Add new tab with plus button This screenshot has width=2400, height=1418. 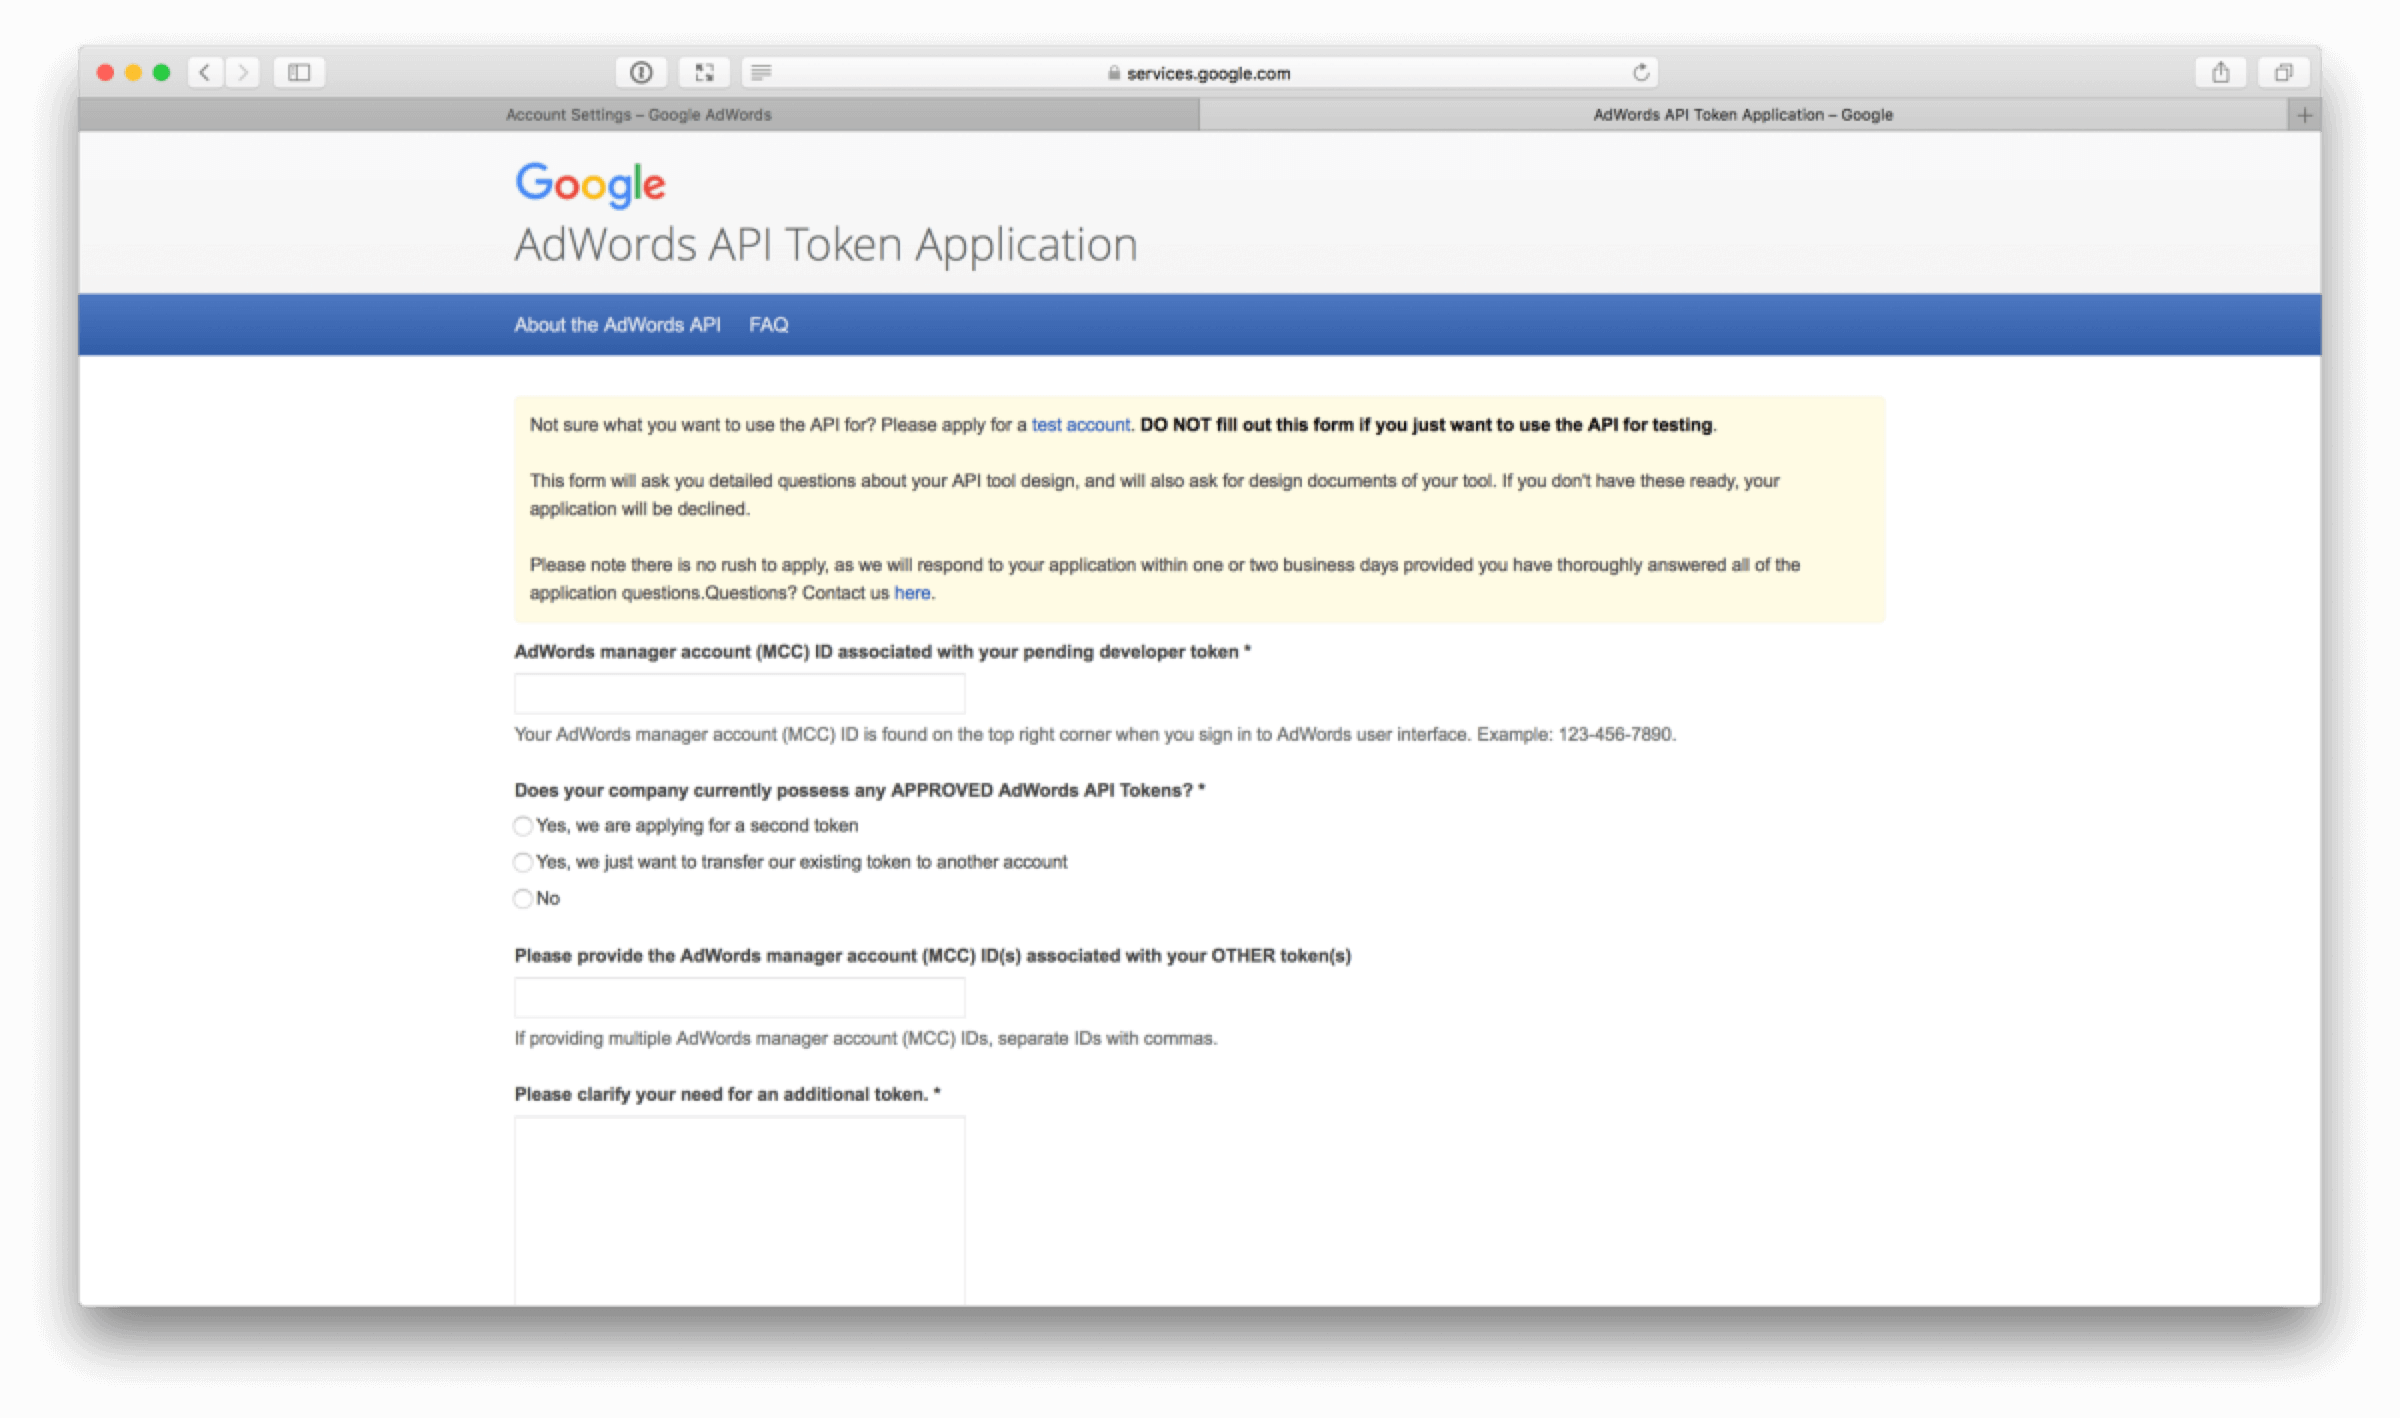click(2304, 115)
